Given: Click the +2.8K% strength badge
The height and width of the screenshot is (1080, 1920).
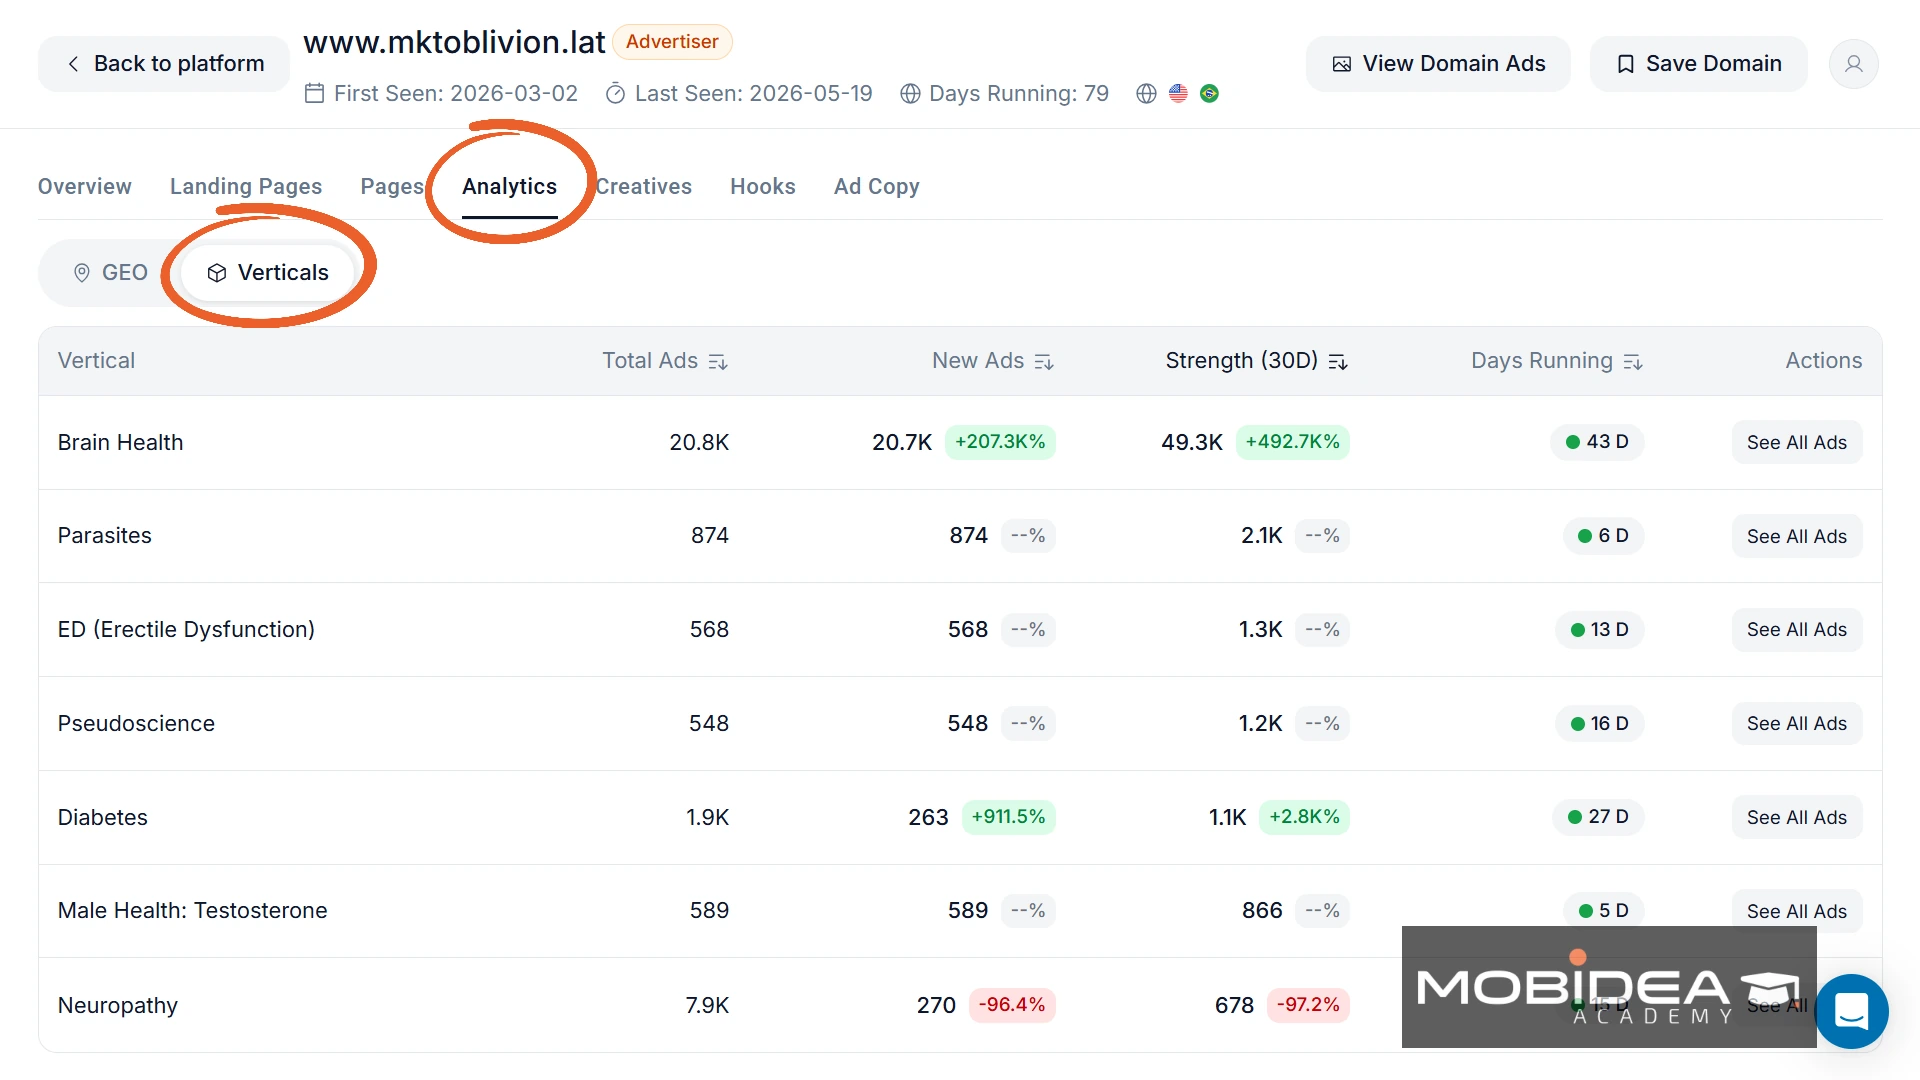Looking at the screenshot, I should [1304, 816].
